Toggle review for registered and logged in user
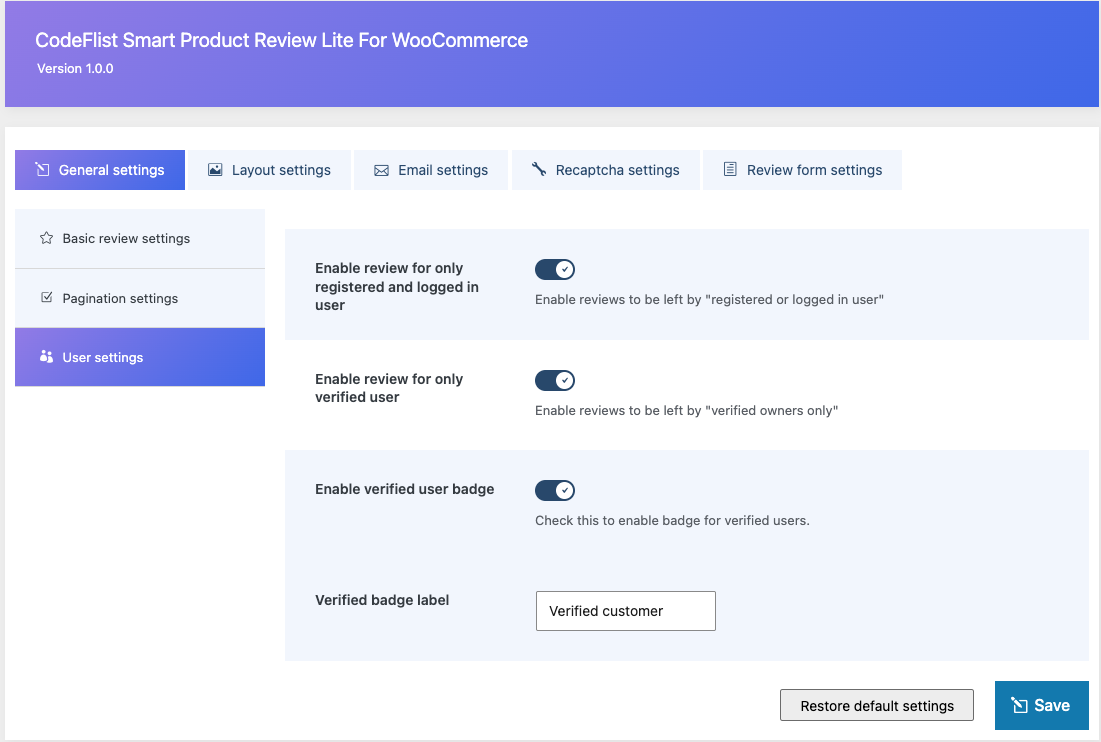 click(x=555, y=269)
